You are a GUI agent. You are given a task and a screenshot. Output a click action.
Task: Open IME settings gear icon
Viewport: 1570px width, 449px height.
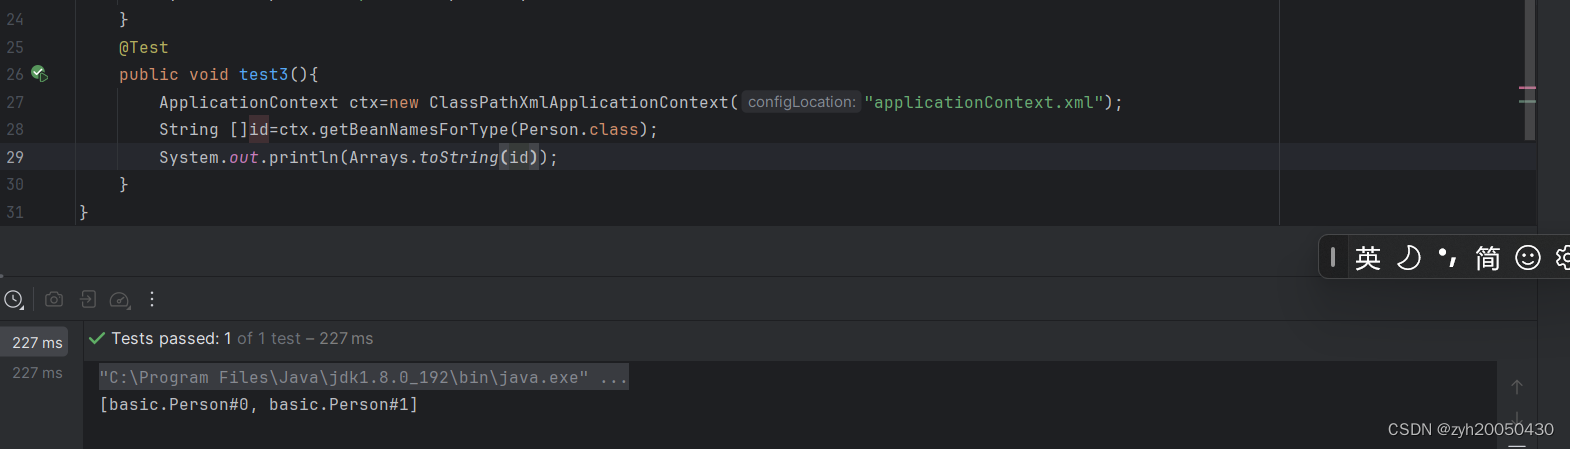(x=1562, y=258)
